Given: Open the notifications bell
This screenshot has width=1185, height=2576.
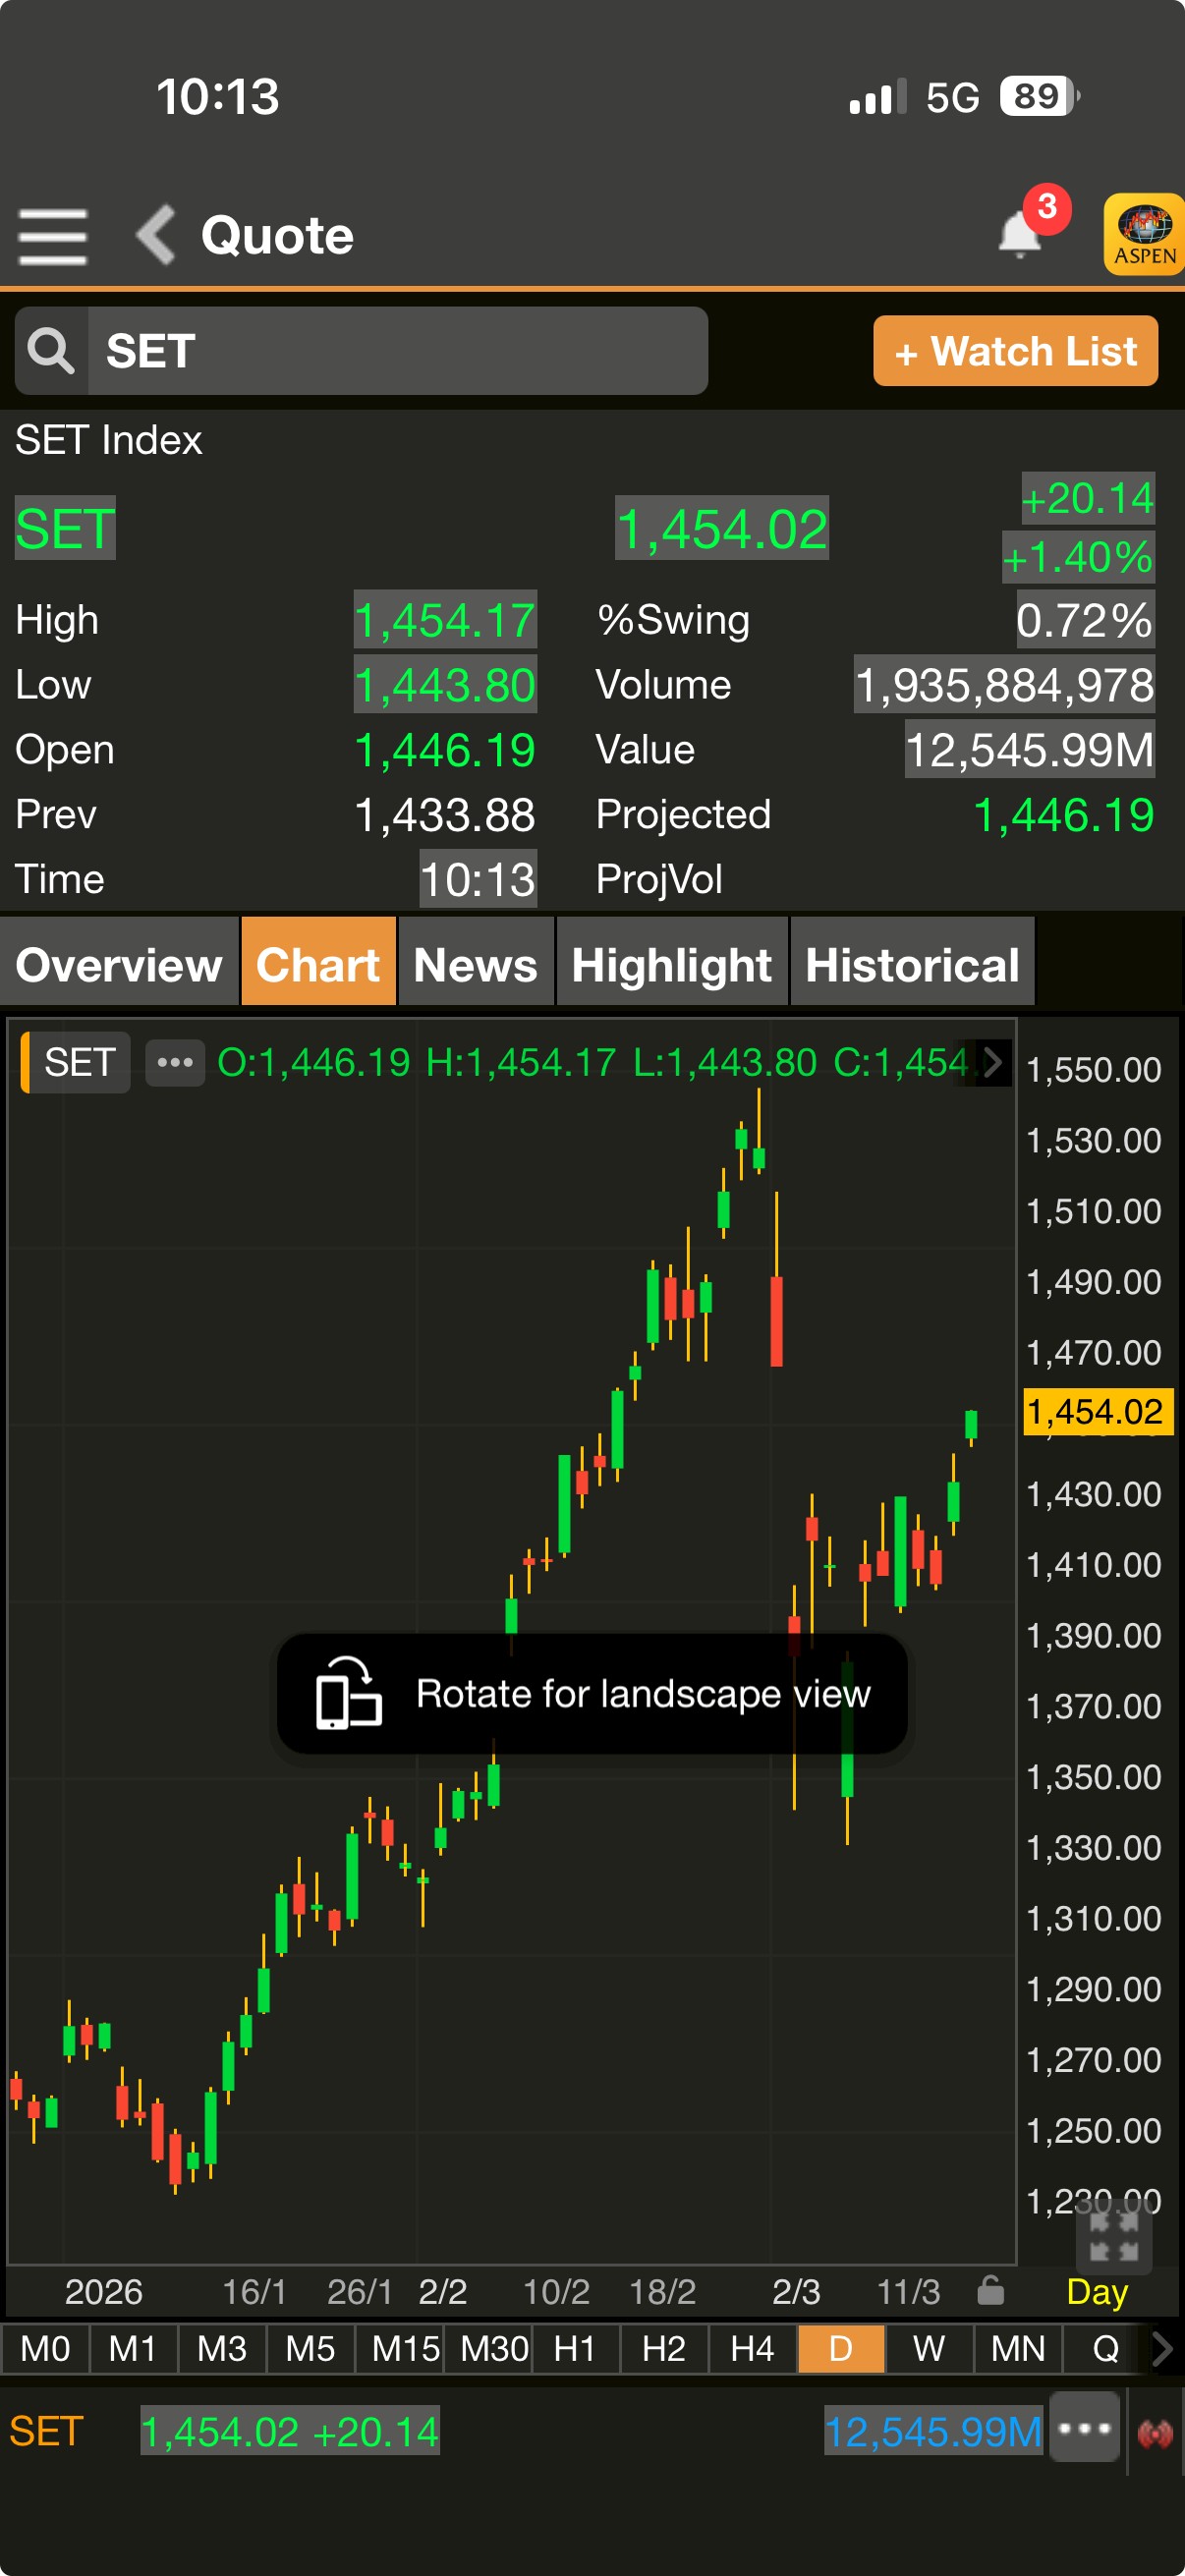Looking at the screenshot, I should pyautogui.click(x=1020, y=234).
